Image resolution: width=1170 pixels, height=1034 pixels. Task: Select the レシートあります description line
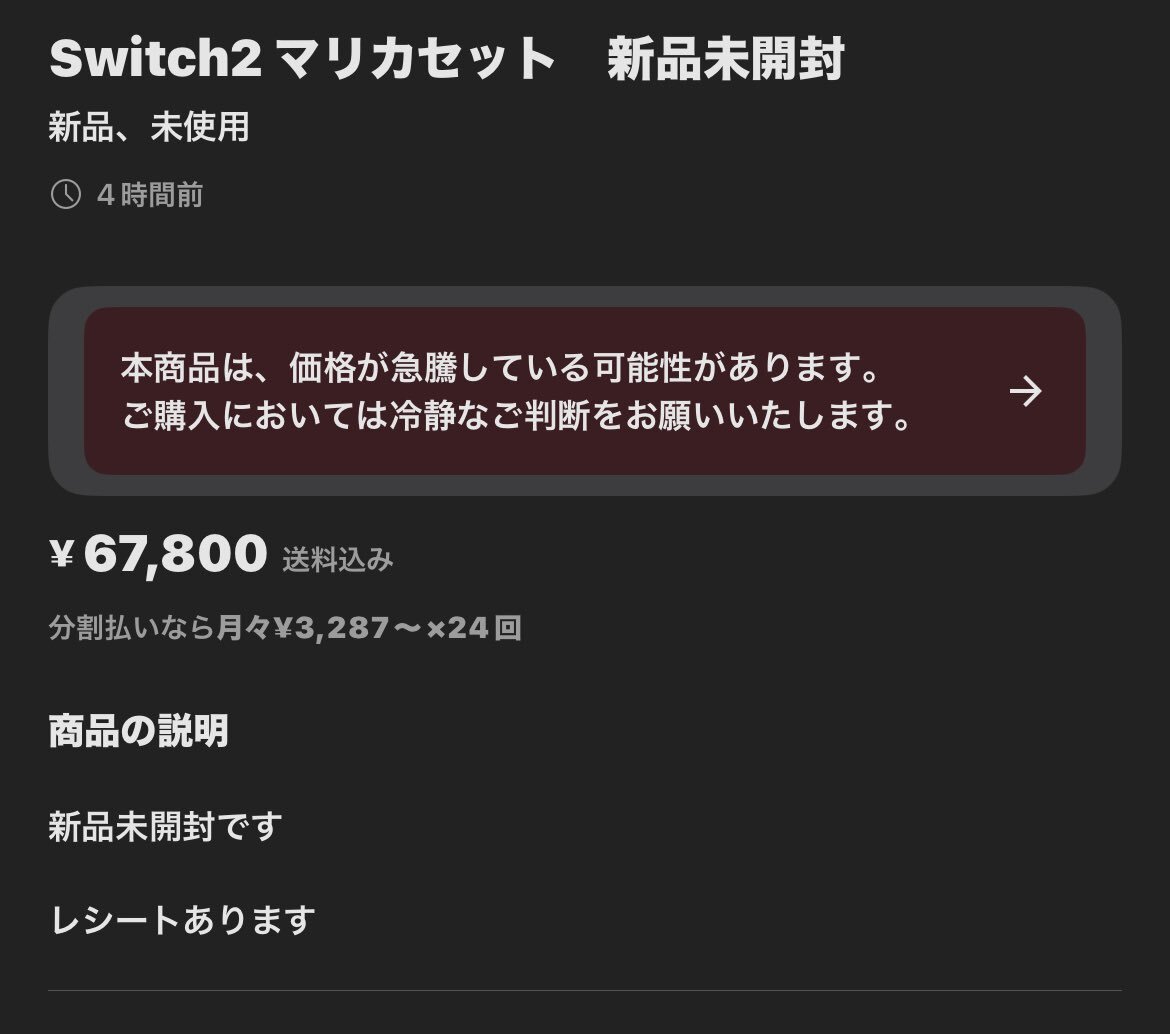(x=182, y=920)
